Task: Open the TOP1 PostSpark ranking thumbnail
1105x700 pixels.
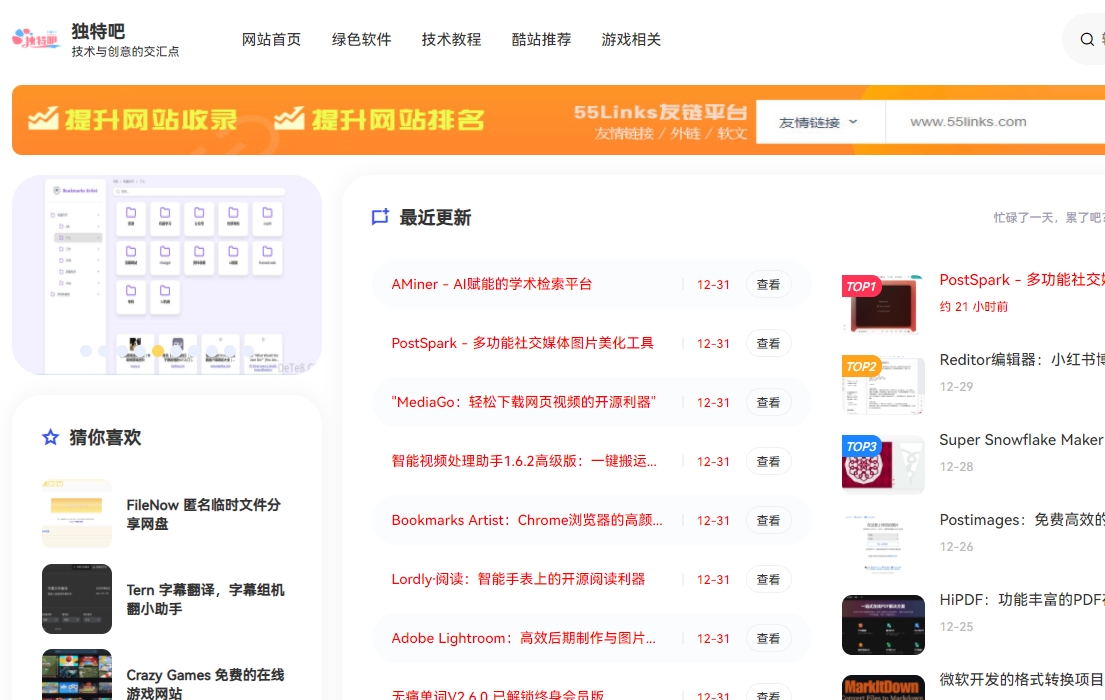Action: tap(882, 304)
